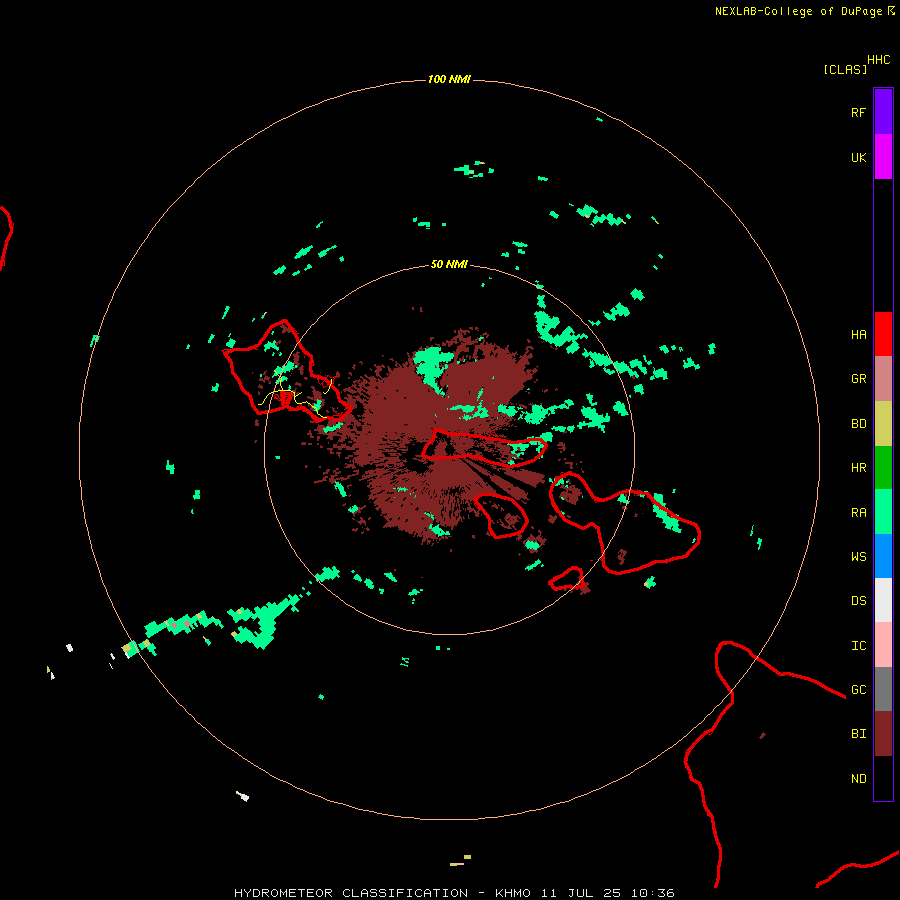
Task: Click the HR dark green legend swatch
Action: point(883,468)
